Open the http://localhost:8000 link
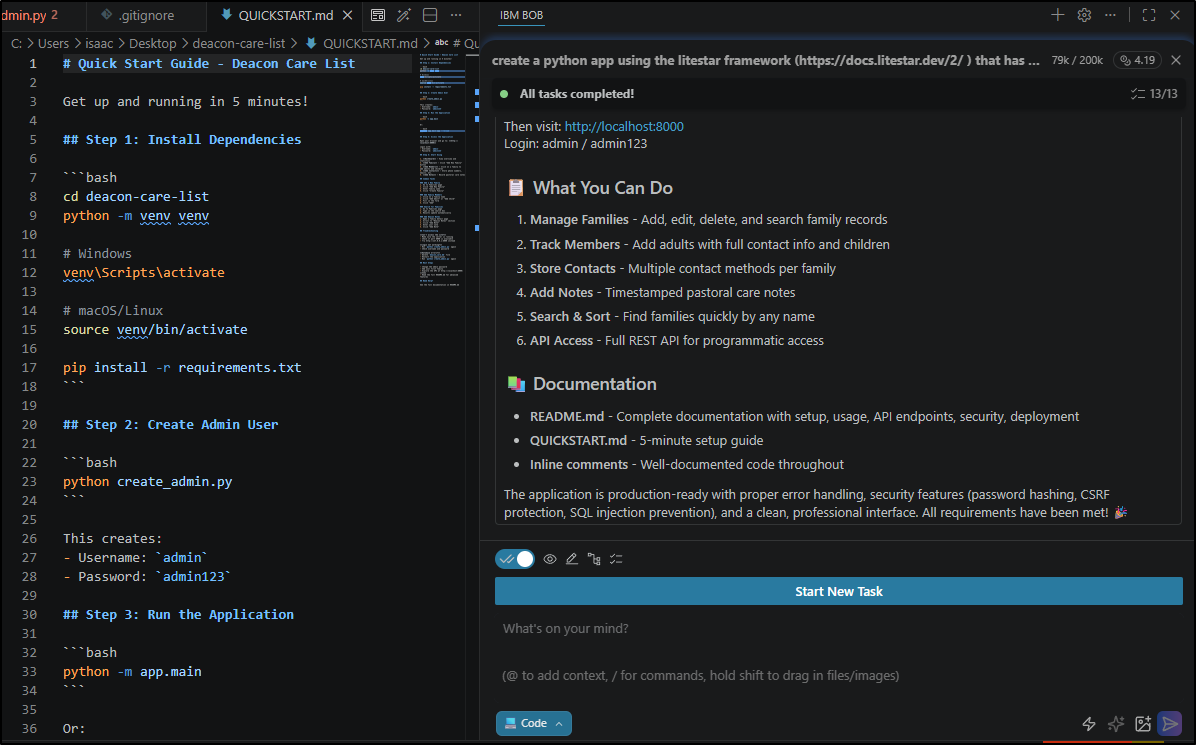 pyautogui.click(x=624, y=127)
